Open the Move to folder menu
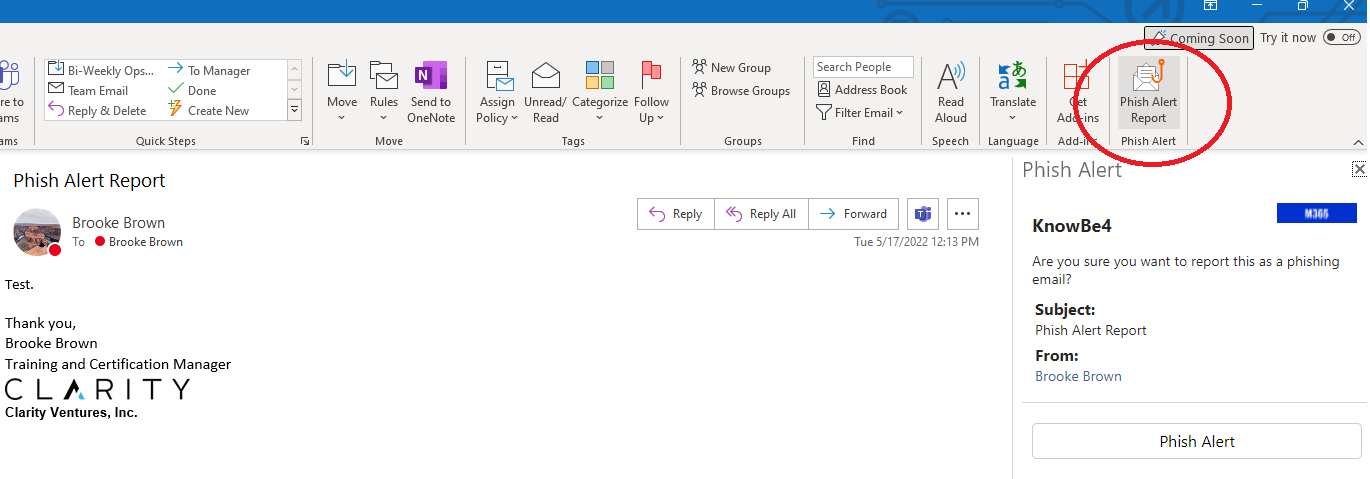Screen dimensions: 1370x479 [342, 93]
